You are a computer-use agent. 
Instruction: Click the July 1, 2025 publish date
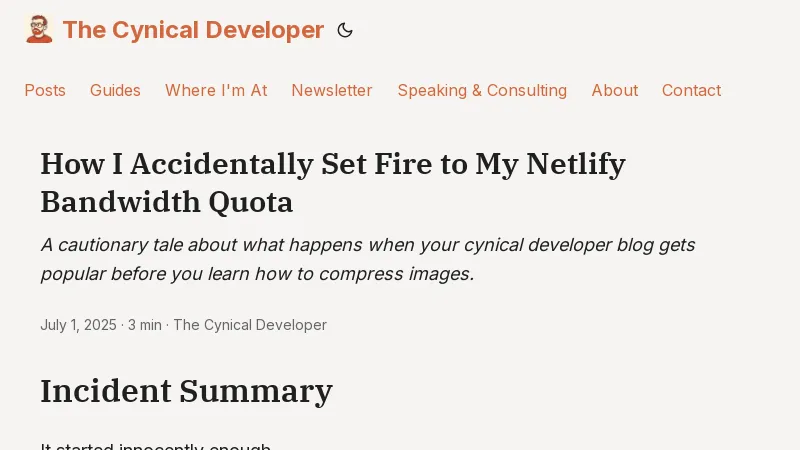78,325
